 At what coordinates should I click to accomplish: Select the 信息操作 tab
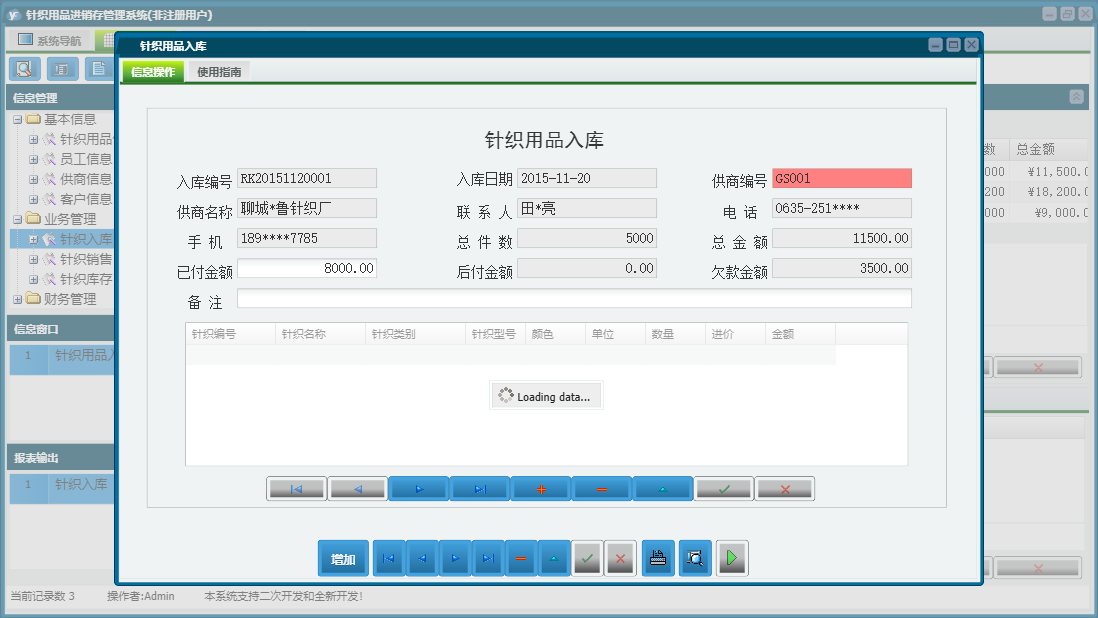(153, 72)
